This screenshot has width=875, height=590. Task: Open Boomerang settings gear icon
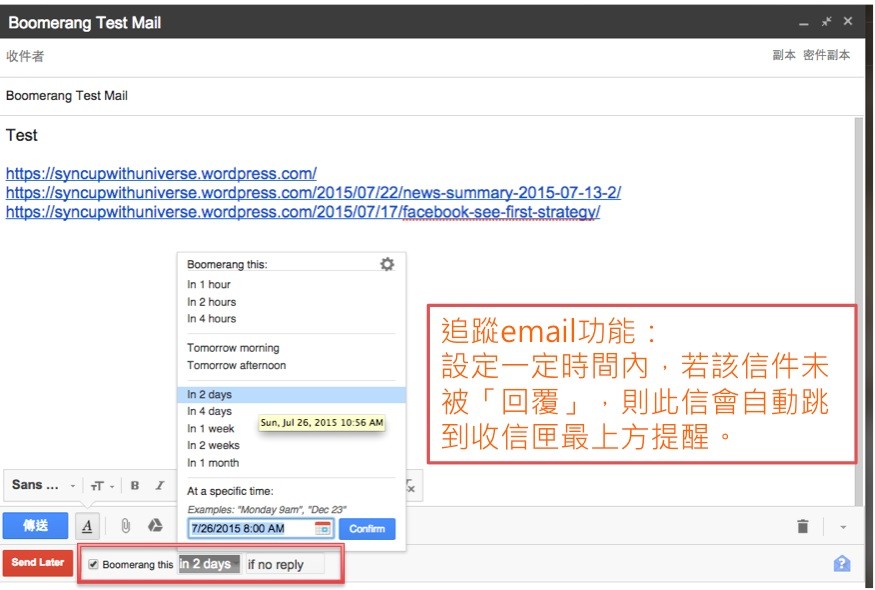[387, 264]
